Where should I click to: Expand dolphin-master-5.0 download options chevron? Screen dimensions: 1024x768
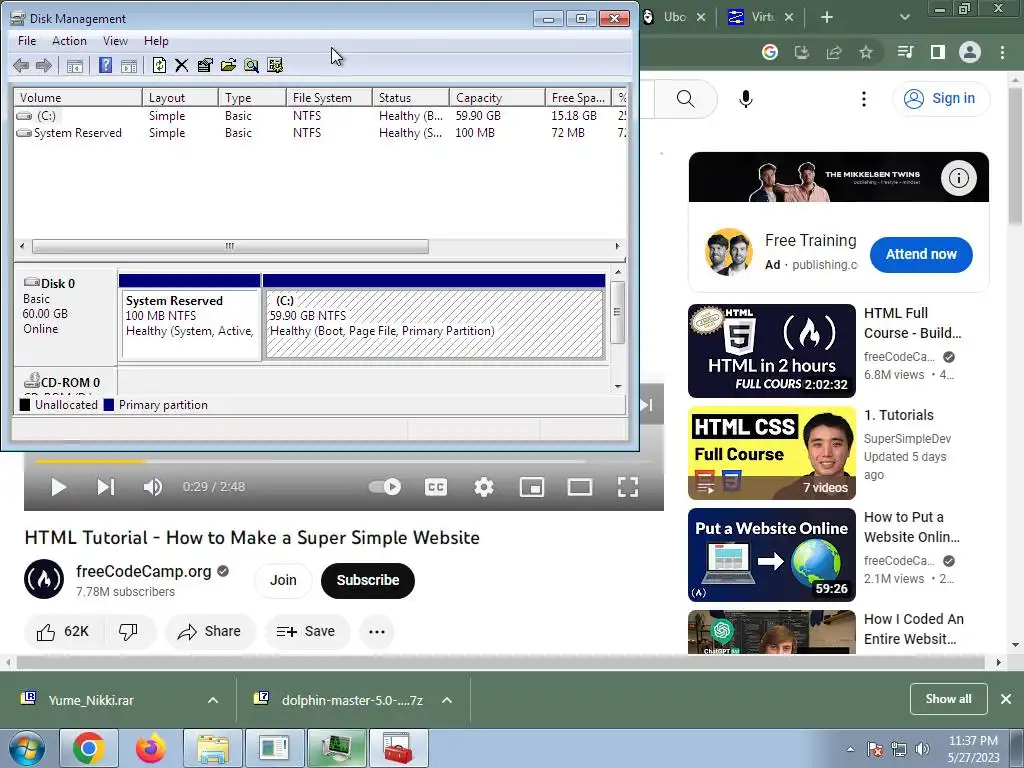(447, 700)
